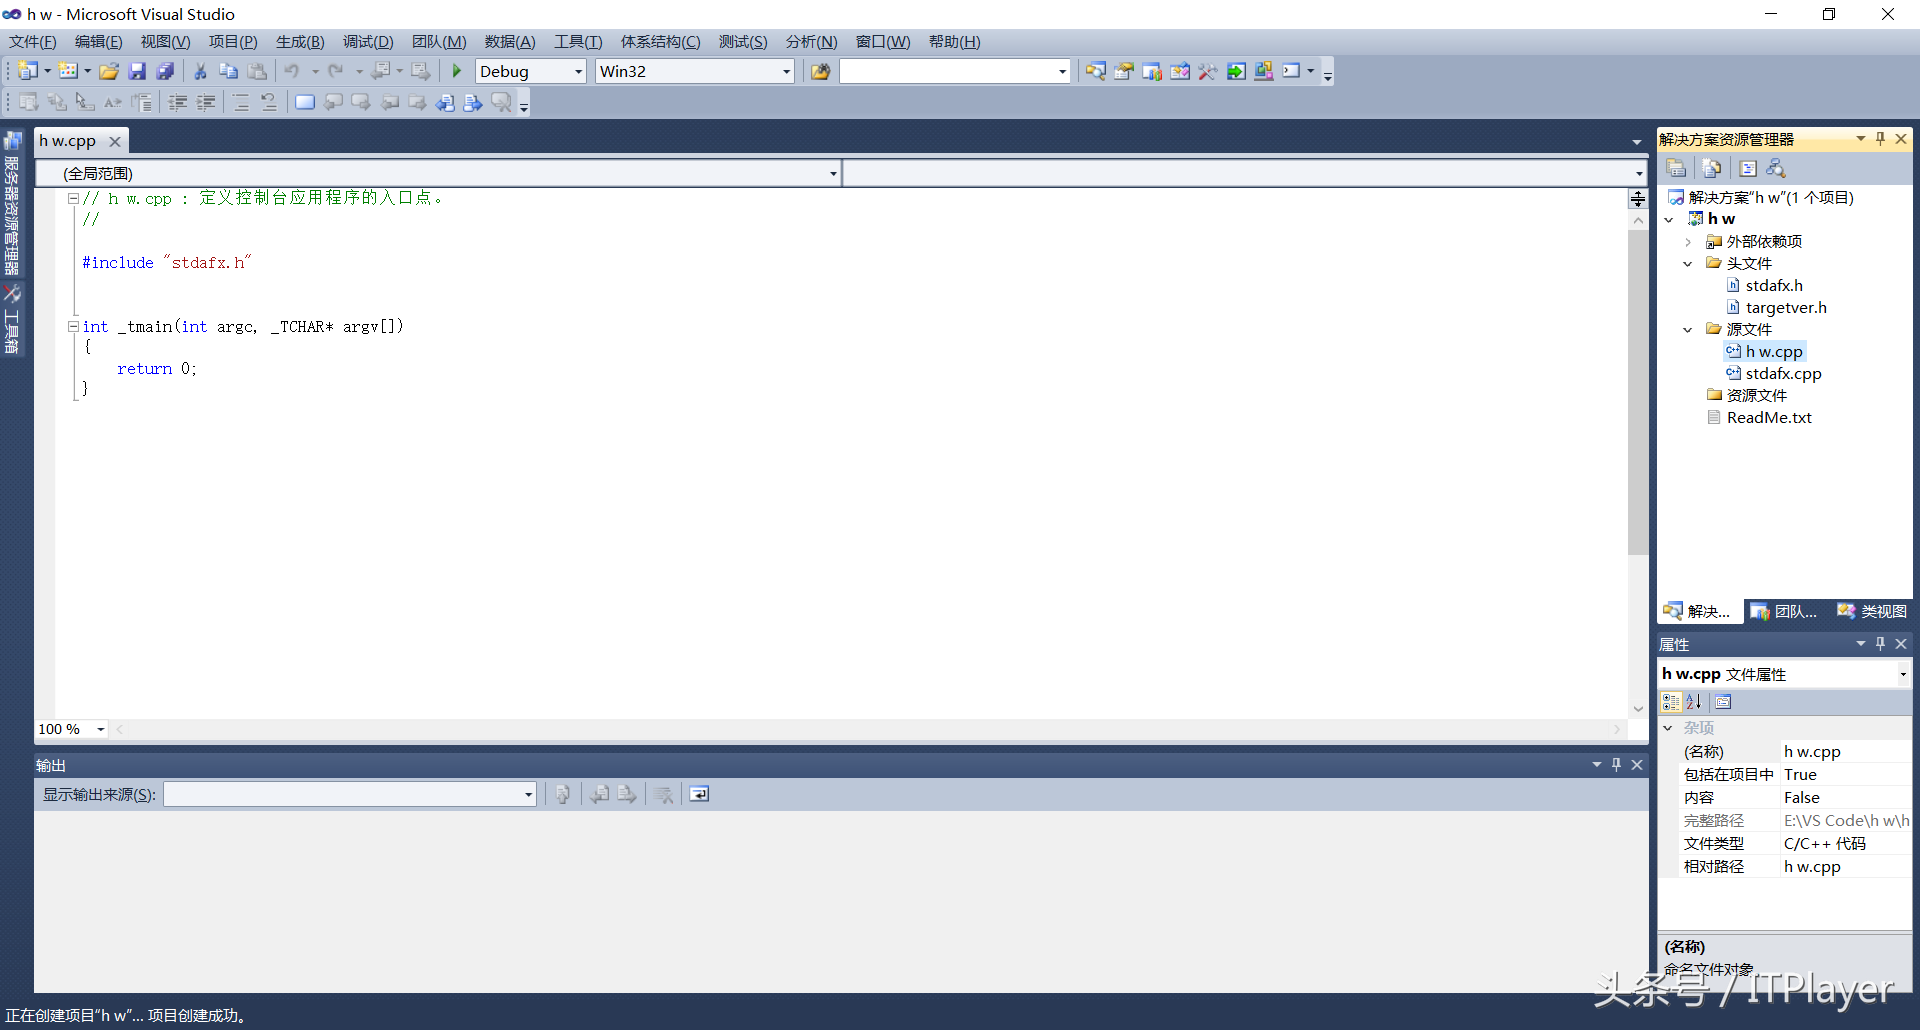Collapse the h w project node
Viewport: 1920px width, 1030px height.
tap(1669, 219)
